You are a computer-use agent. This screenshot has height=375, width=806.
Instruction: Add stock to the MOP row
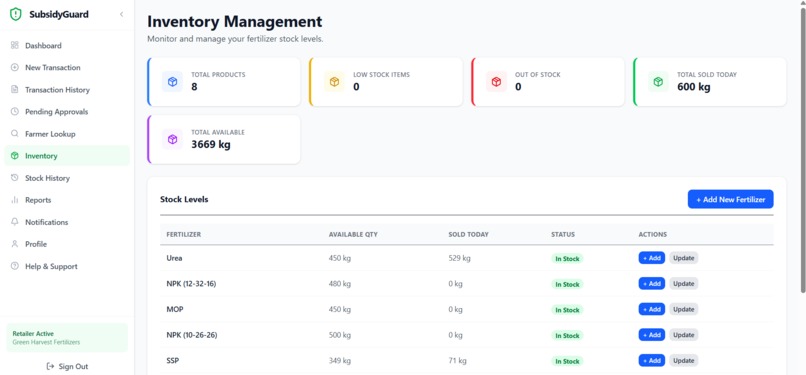[x=652, y=309]
